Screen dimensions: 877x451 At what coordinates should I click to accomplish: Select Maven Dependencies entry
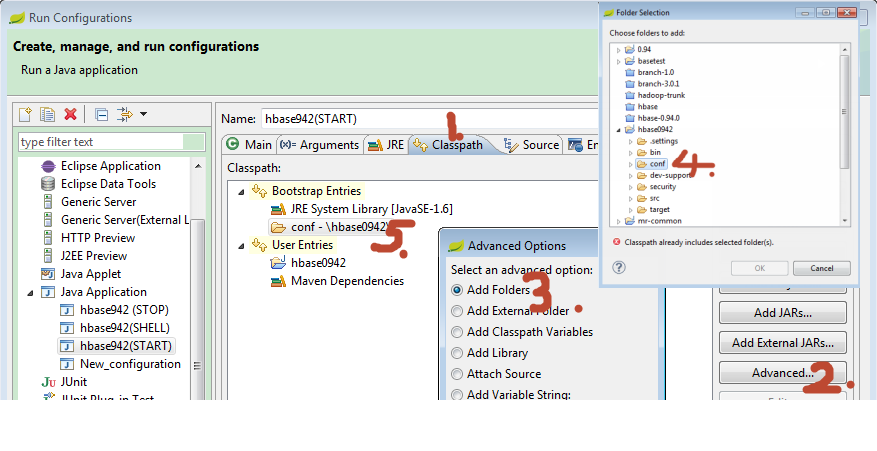pyautogui.click(x=347, y=281)
